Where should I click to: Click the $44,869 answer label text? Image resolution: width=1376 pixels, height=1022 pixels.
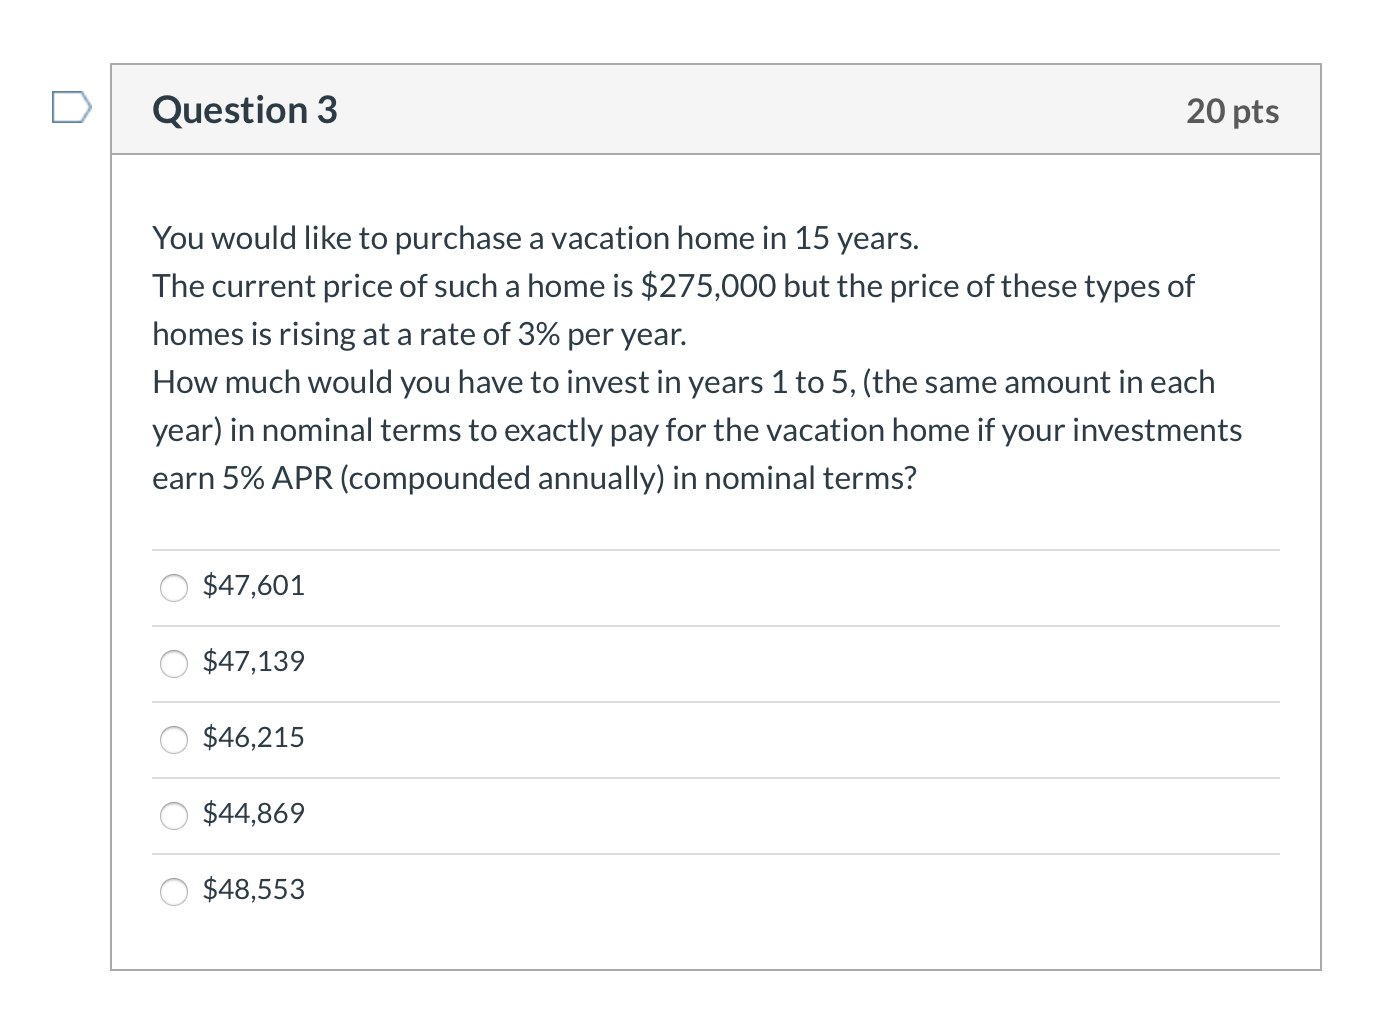[254, 814]
